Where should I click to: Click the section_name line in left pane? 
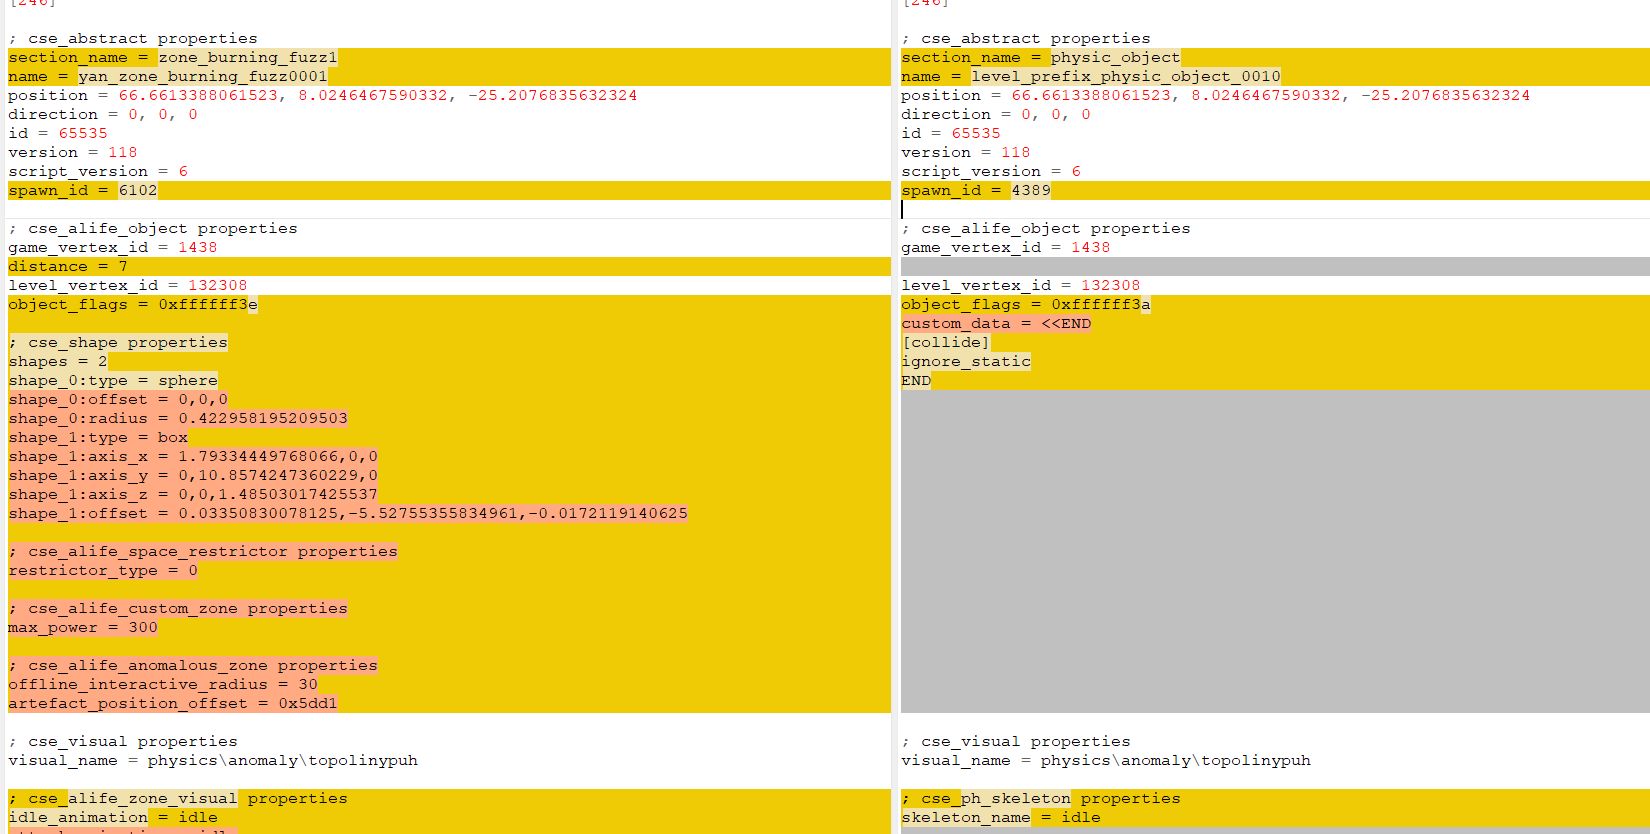[173, 57]
